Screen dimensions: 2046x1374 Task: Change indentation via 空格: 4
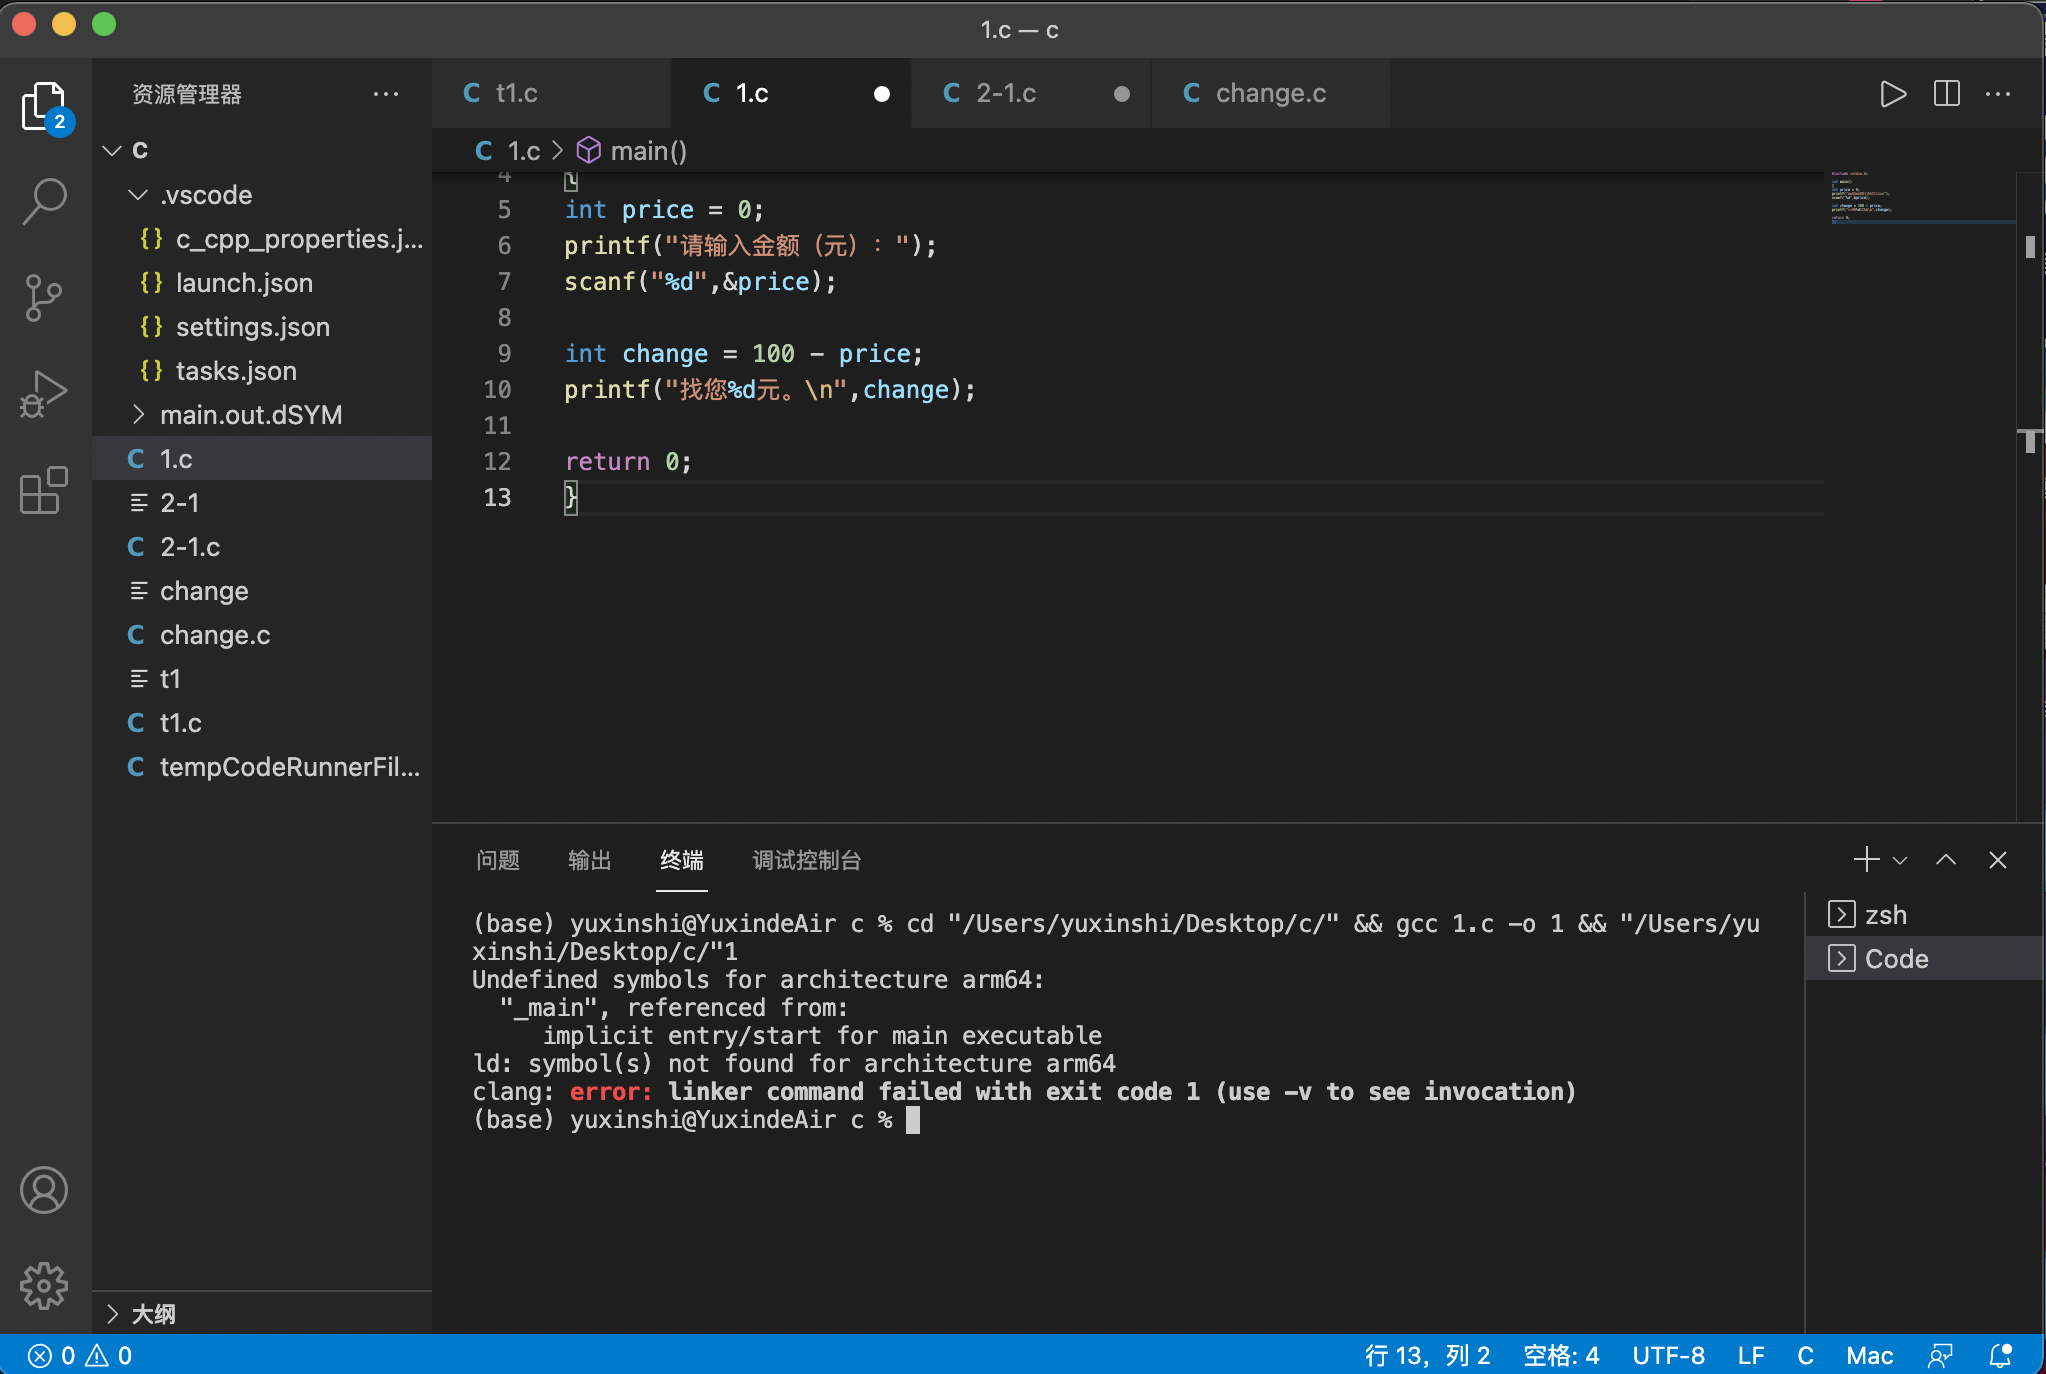point(1561,1355)
